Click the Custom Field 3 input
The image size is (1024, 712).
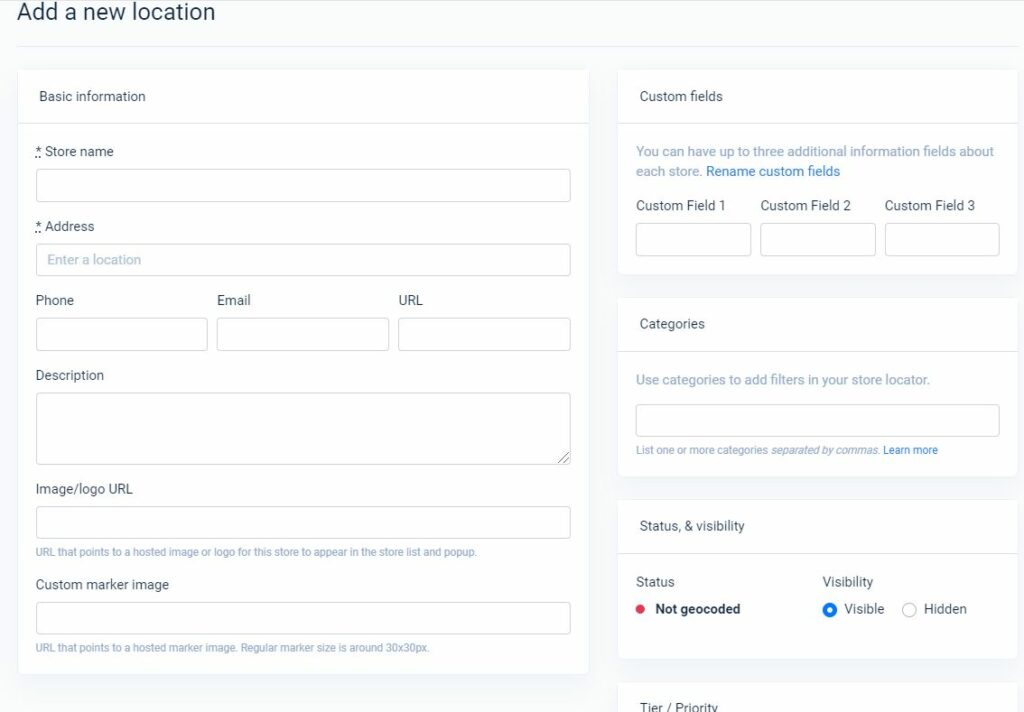coord(941,239)
